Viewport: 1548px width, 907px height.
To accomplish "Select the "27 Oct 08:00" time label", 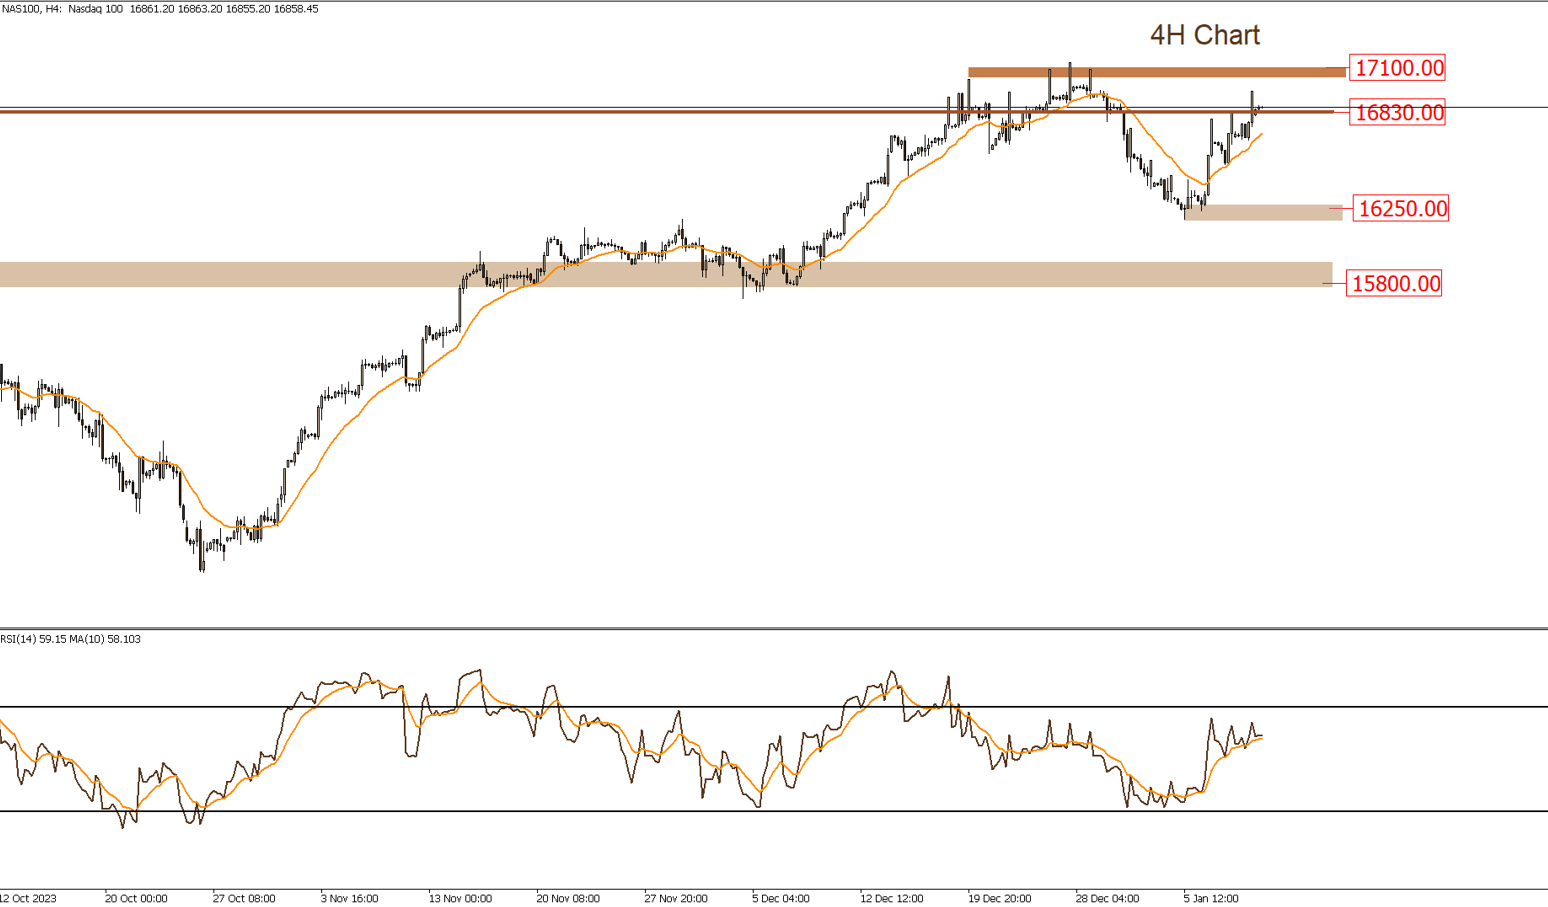I will click(243, 898).
